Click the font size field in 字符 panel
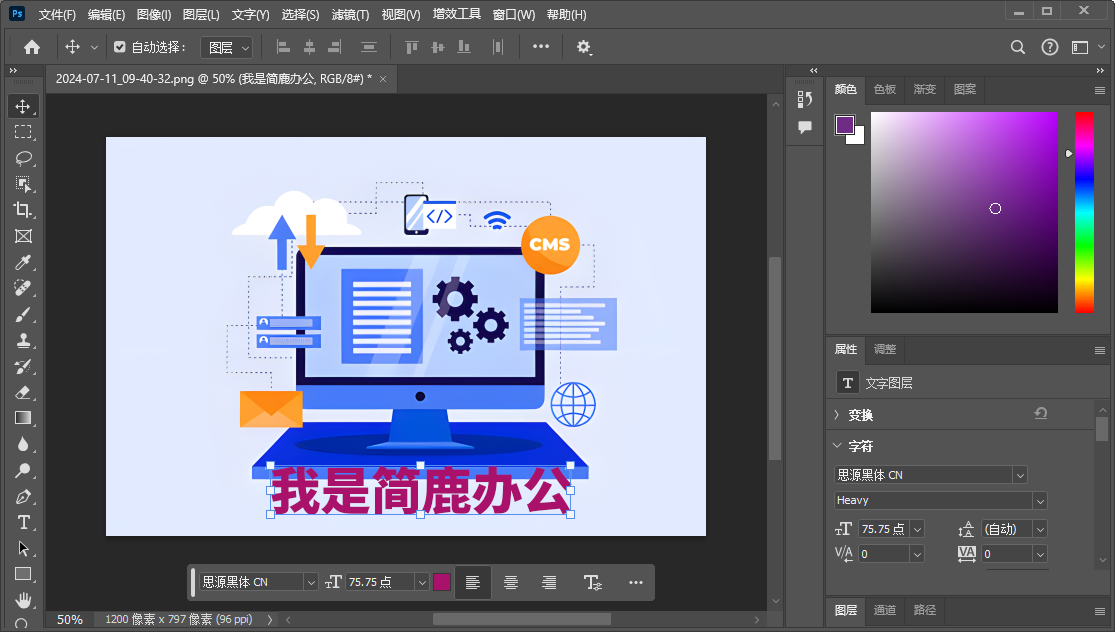Image resolution: width=1115 pixels, height=632 pixels. pos(883,529)
